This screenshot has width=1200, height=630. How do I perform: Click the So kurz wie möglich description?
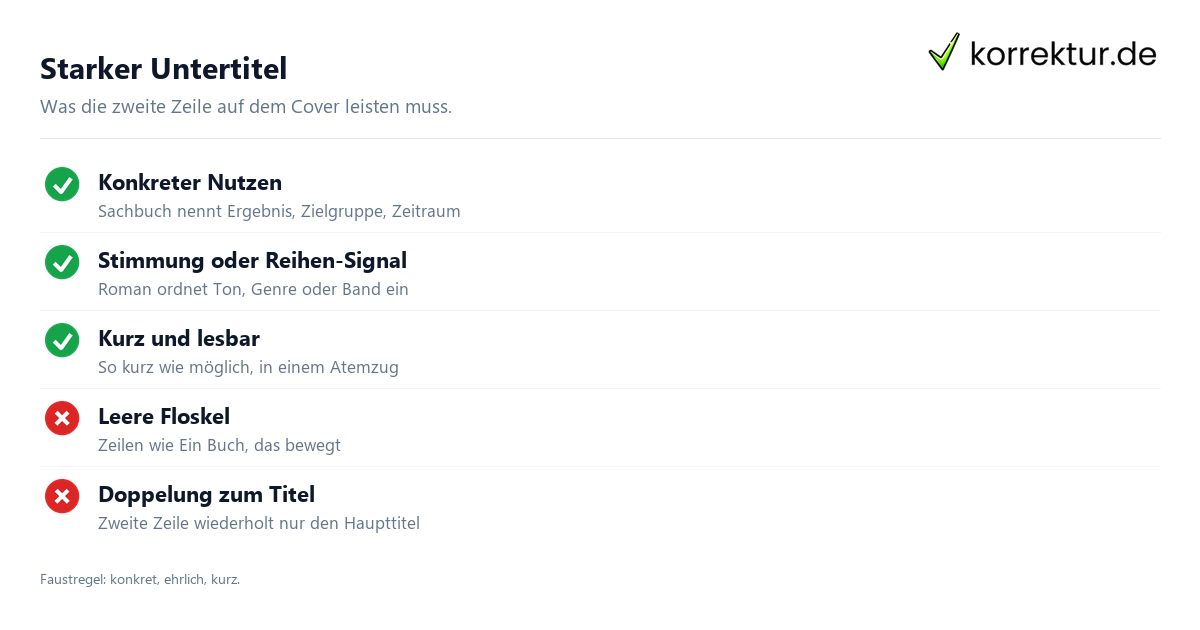(x=248, y=368)
